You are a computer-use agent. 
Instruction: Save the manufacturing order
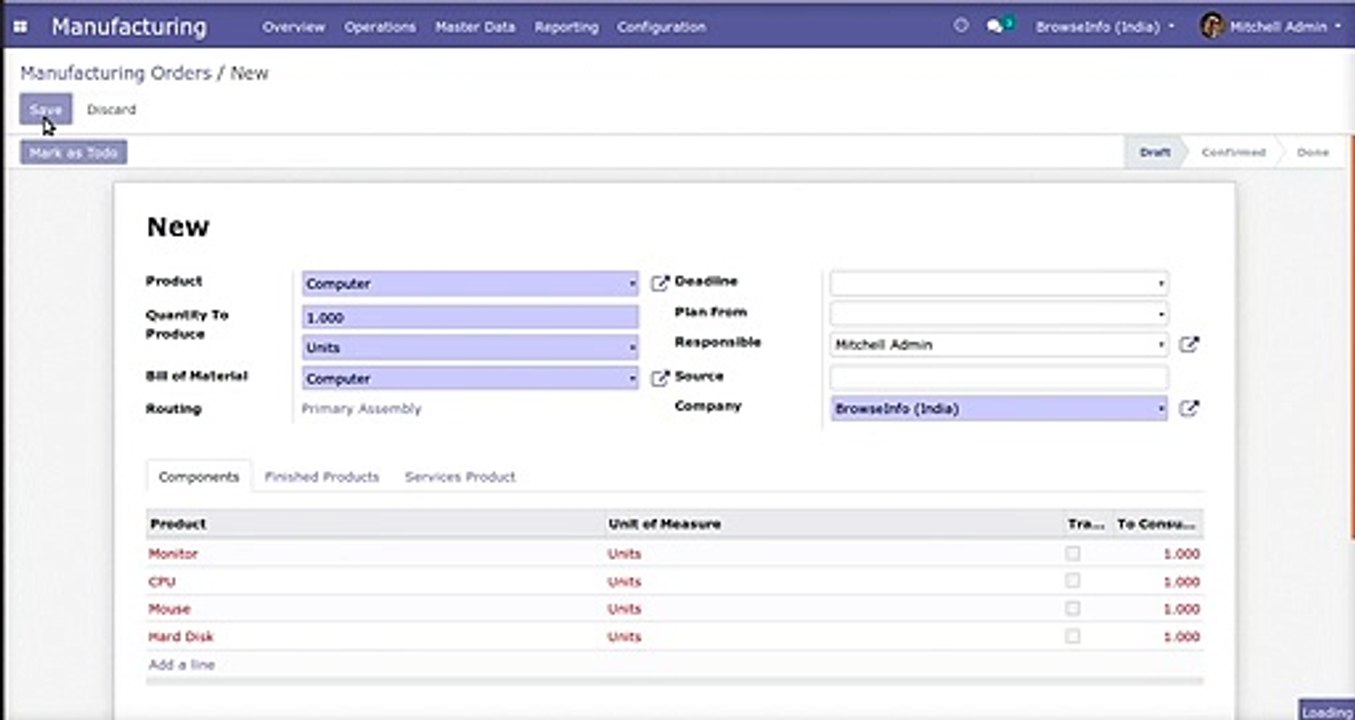point(46,110)
